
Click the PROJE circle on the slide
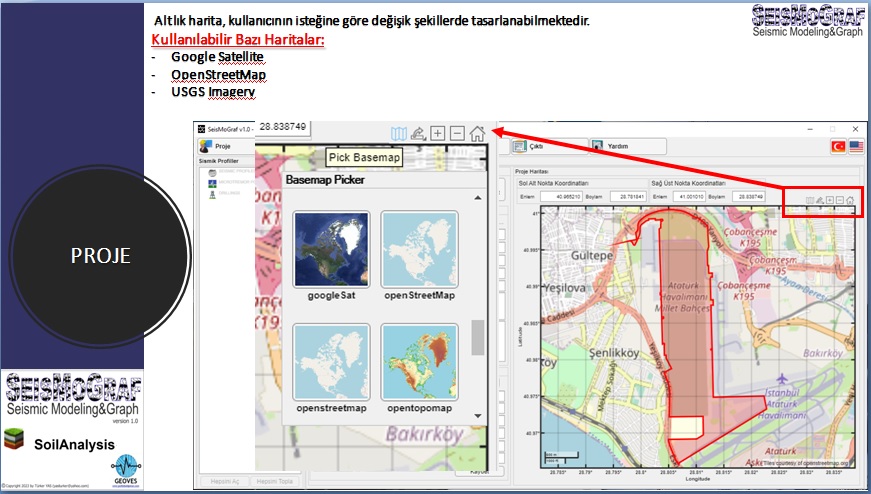pyautogui.click(x=101, y=256)
